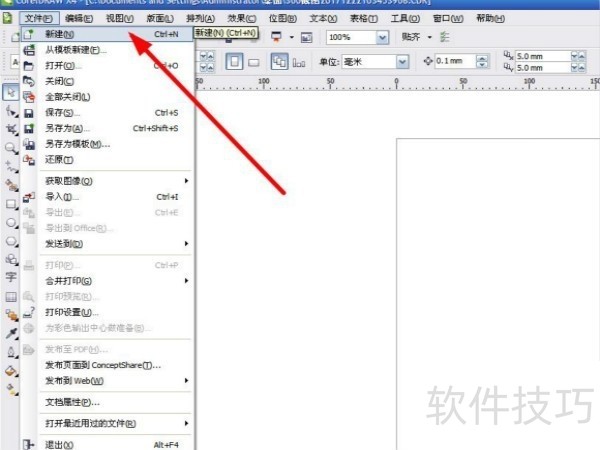Select the Text tool (字)

click(x=10, y=276)
